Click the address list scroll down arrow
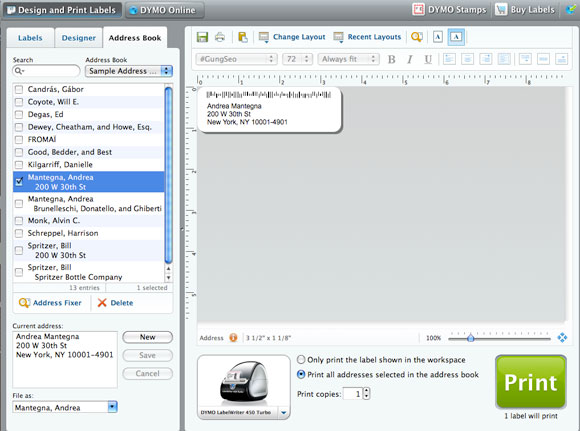Screen dimensions: 580x431 (168, 278)
